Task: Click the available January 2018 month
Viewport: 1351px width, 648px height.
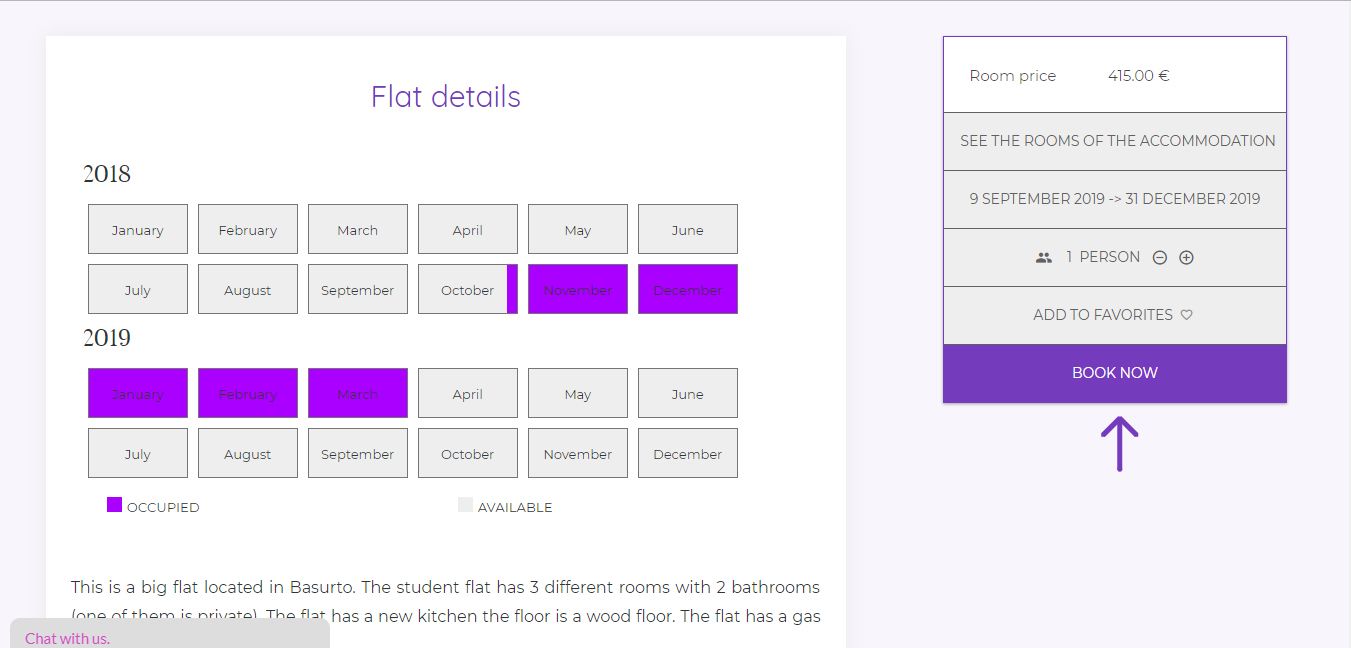Action: tap(138, 230)
